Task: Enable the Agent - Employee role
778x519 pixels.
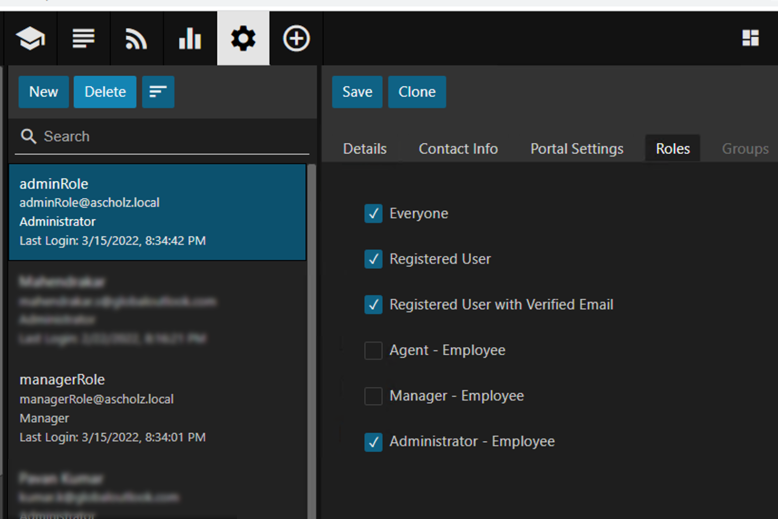Action: 373,351
